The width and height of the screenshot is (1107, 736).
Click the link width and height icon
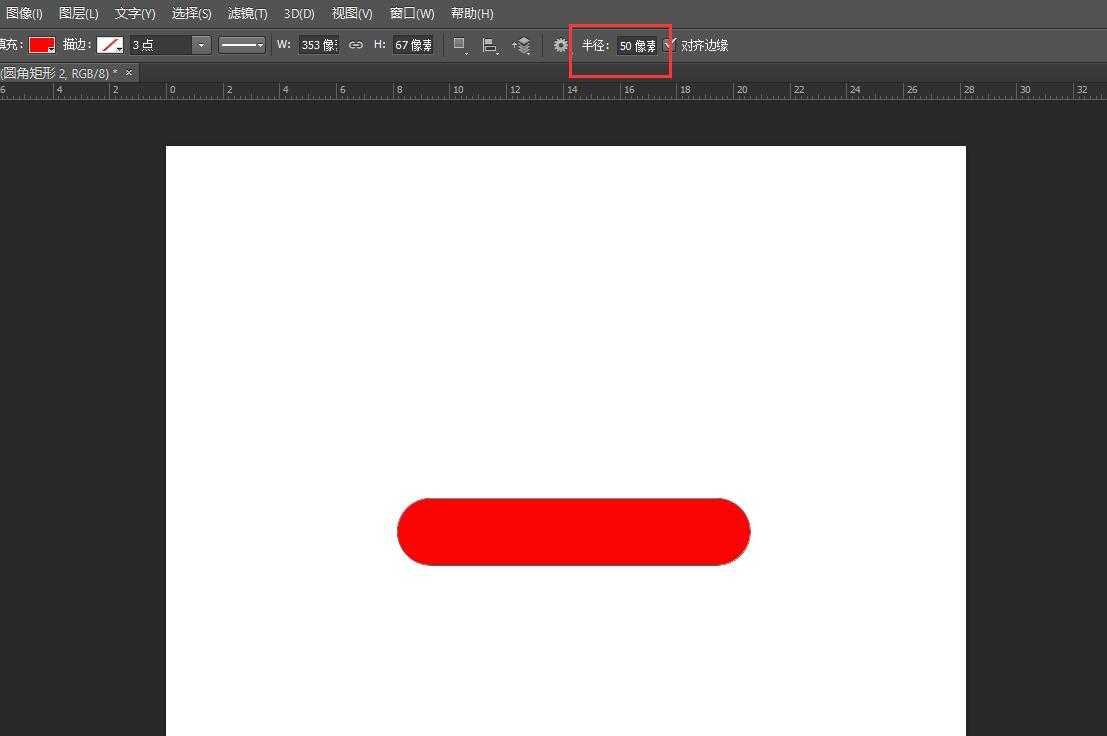coord(355,45)
